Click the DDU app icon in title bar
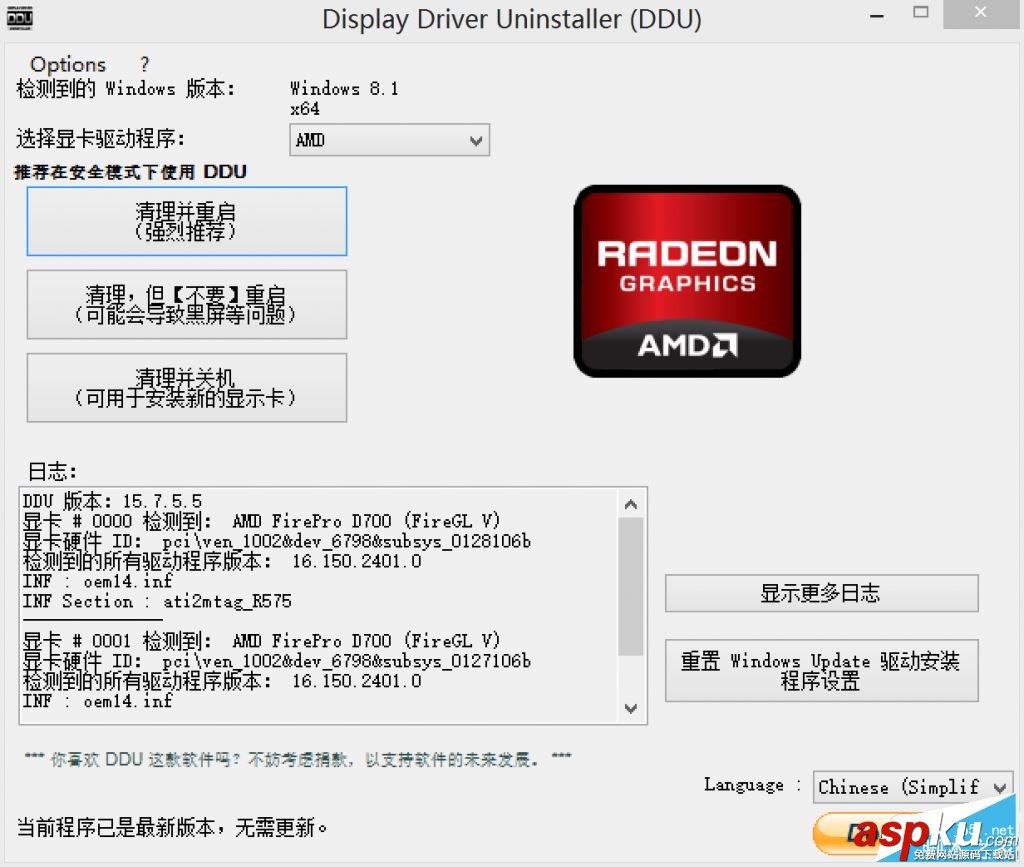Image resolution: width=1024 pixels, height=867 pixels. (x=20, y=18)
